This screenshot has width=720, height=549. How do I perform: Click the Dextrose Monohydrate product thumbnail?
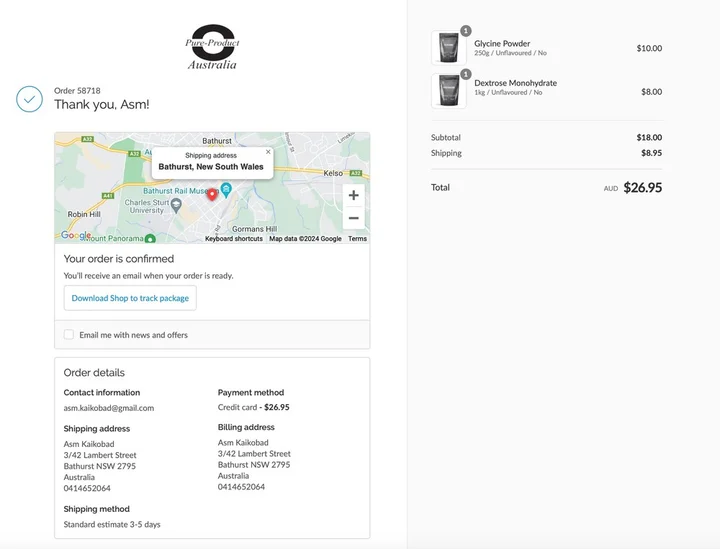(449, 91)
